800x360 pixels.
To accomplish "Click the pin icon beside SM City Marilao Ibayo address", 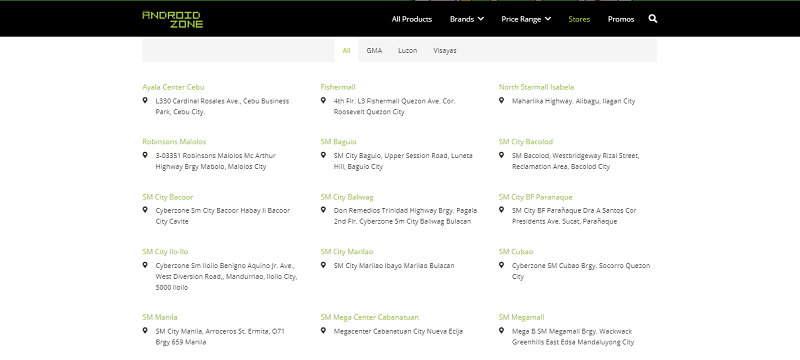I will click(323, 265).
